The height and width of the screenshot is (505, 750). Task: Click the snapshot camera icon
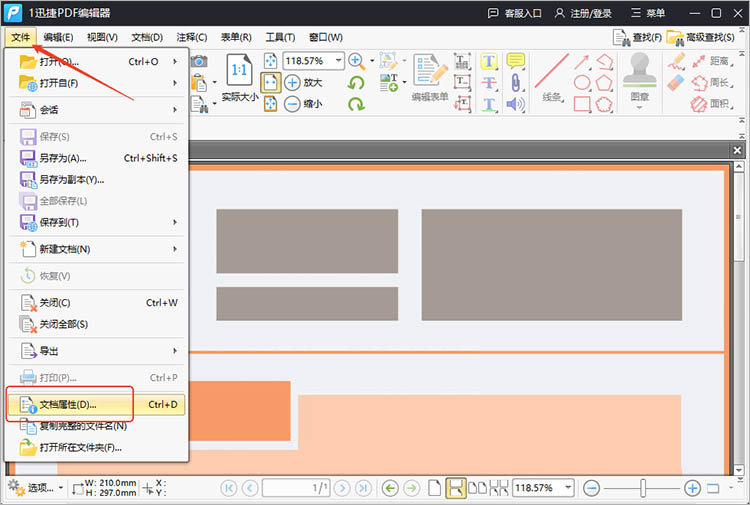click(199, 61)
